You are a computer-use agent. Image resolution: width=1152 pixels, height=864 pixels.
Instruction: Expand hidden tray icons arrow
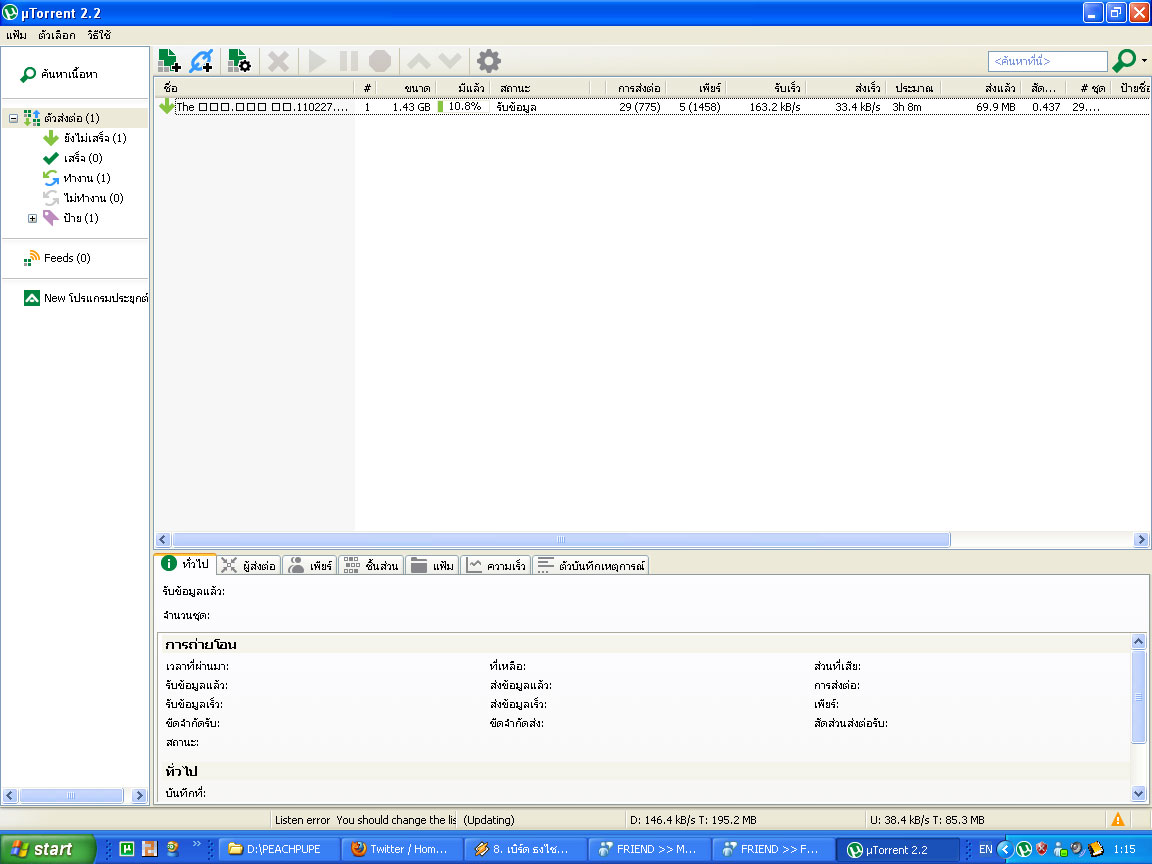(1004, 849)
